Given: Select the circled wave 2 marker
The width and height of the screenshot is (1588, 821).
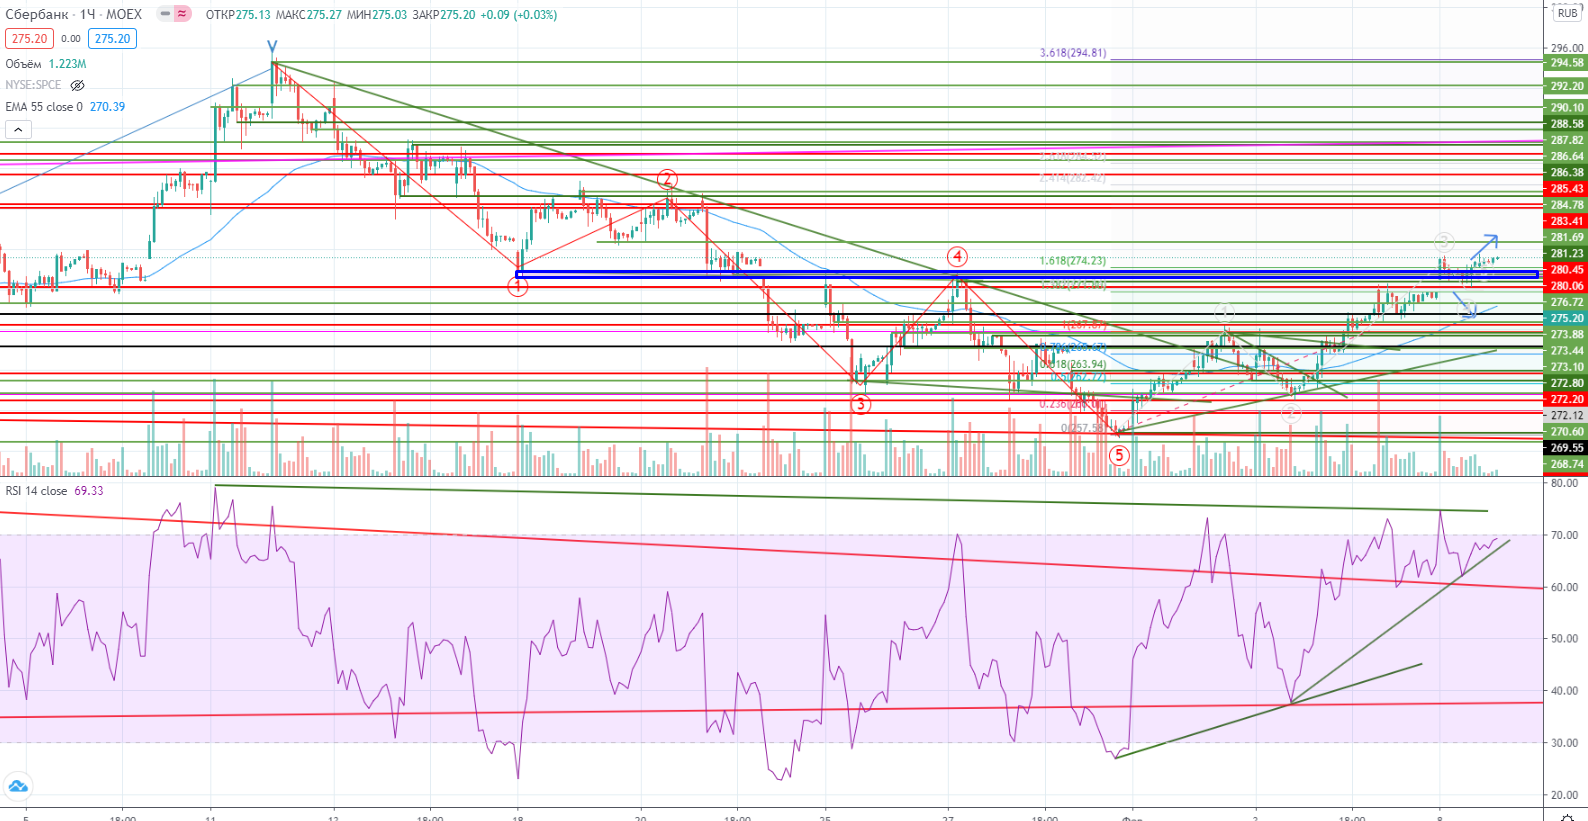Looking at the screenshot, I should 667,180.
